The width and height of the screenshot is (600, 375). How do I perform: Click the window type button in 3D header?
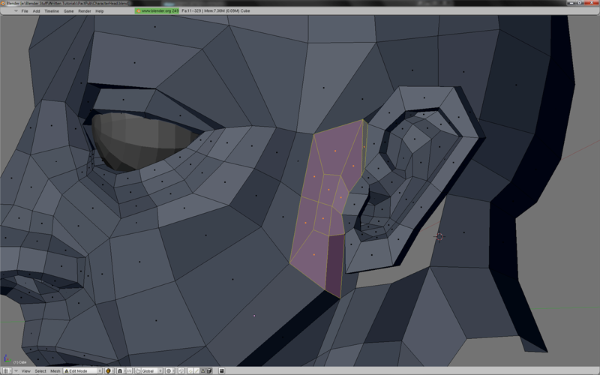point(6,371)
